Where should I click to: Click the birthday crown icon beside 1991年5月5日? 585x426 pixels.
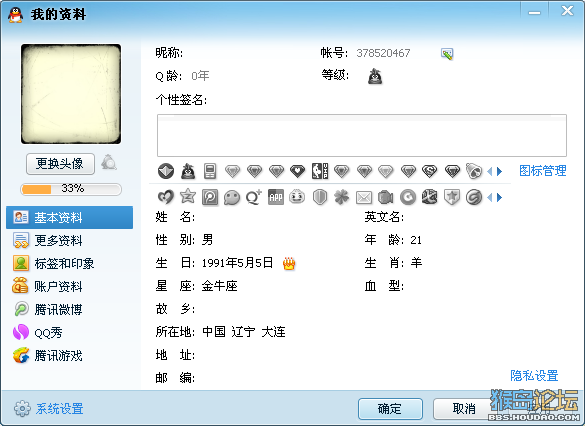289,263
